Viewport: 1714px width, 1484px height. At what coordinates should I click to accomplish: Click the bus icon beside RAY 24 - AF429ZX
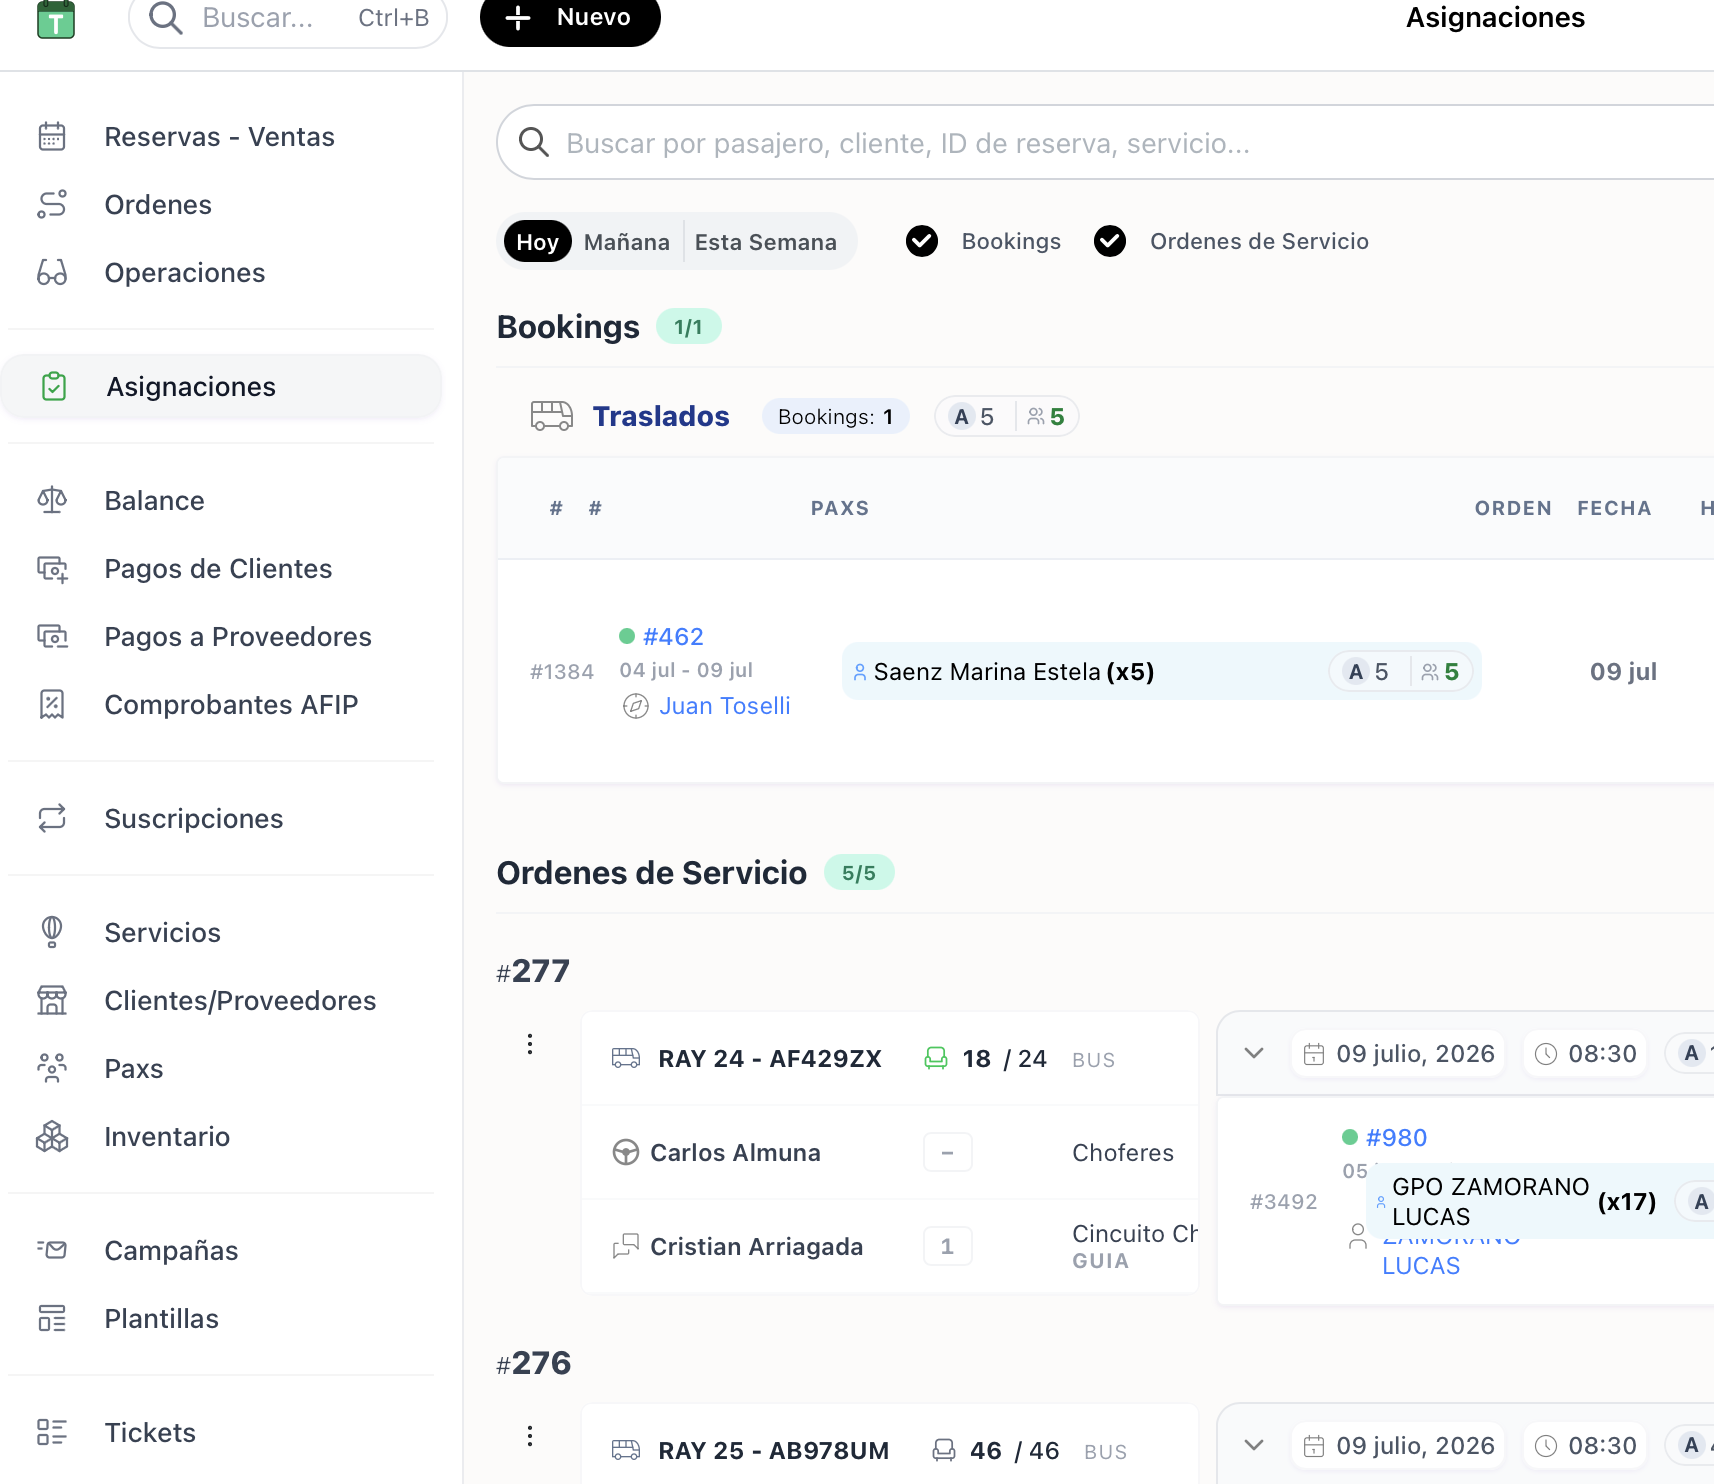(626, 1058)
